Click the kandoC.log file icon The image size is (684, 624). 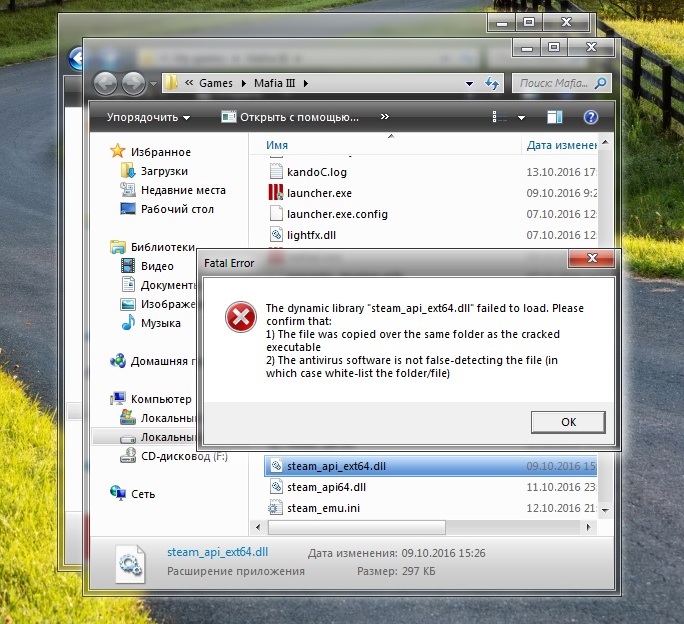276,171
